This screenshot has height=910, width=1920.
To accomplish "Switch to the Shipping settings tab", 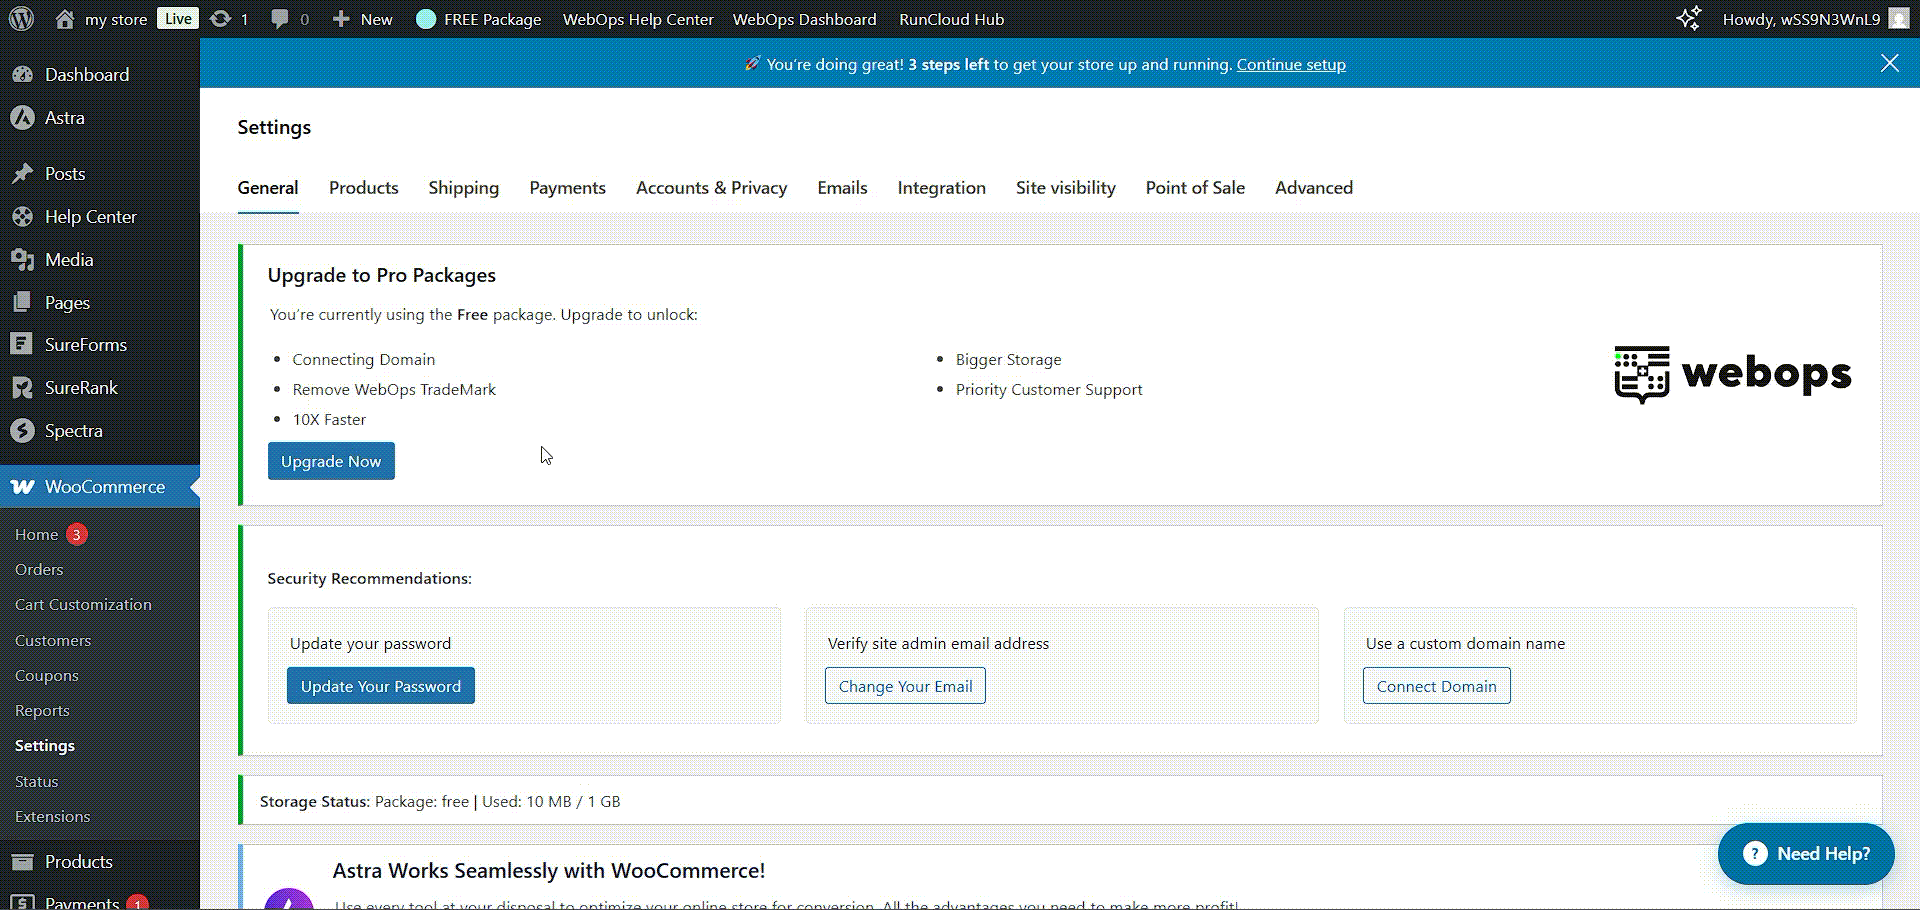I will (x=463, y=188).
